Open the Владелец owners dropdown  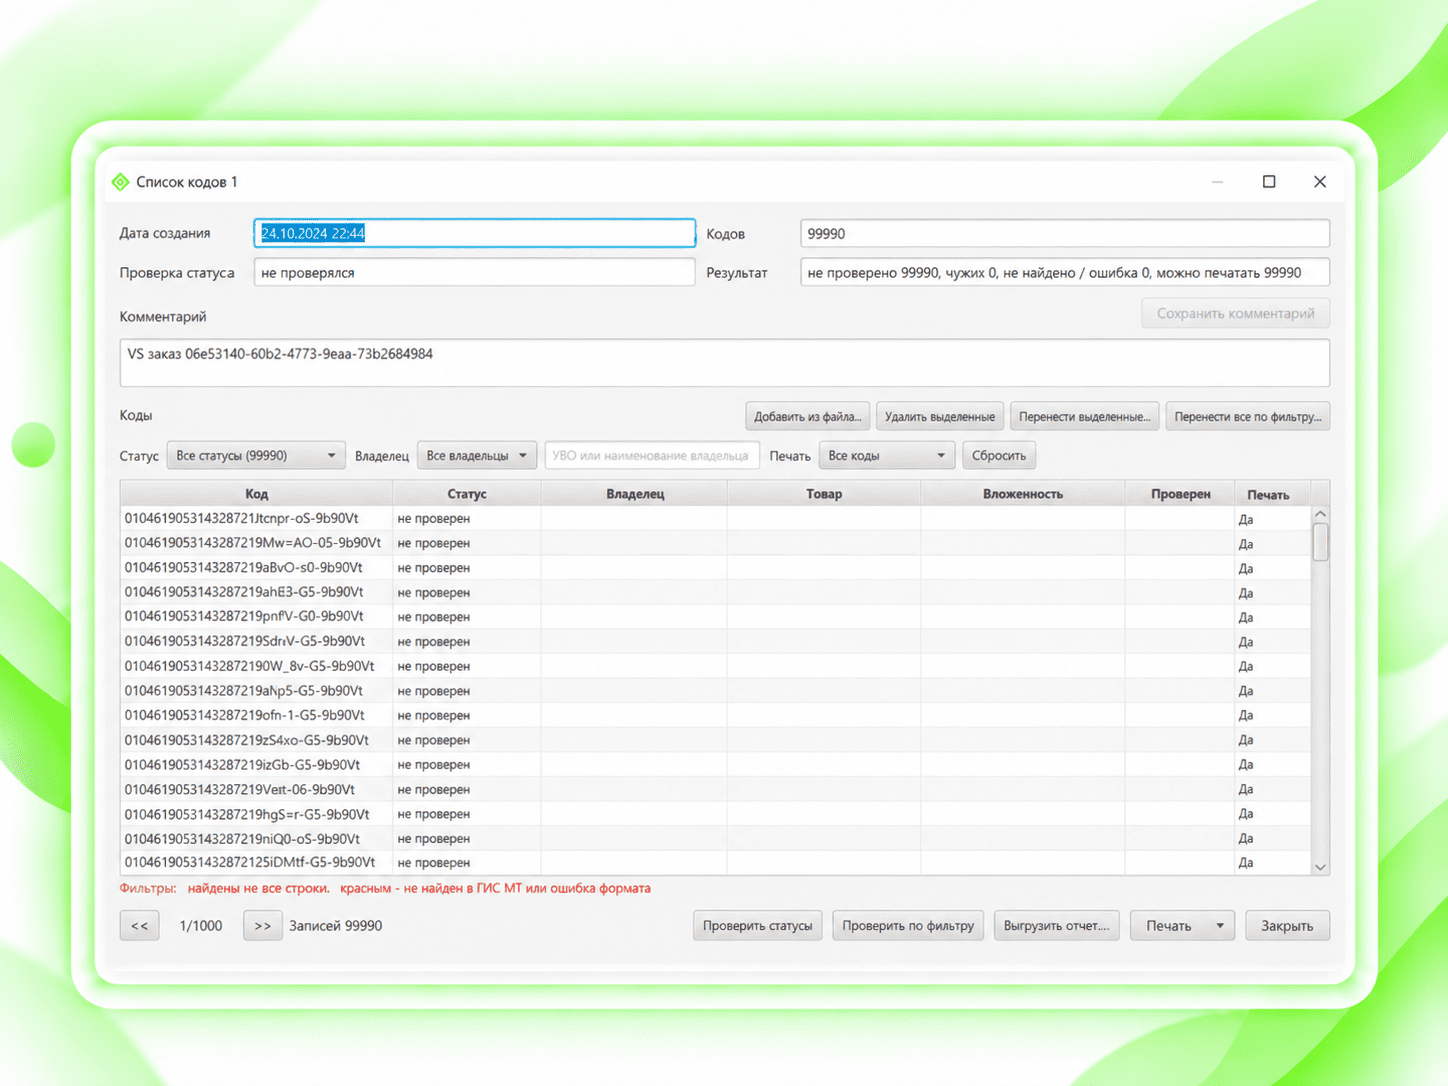(x=477, y=456)
